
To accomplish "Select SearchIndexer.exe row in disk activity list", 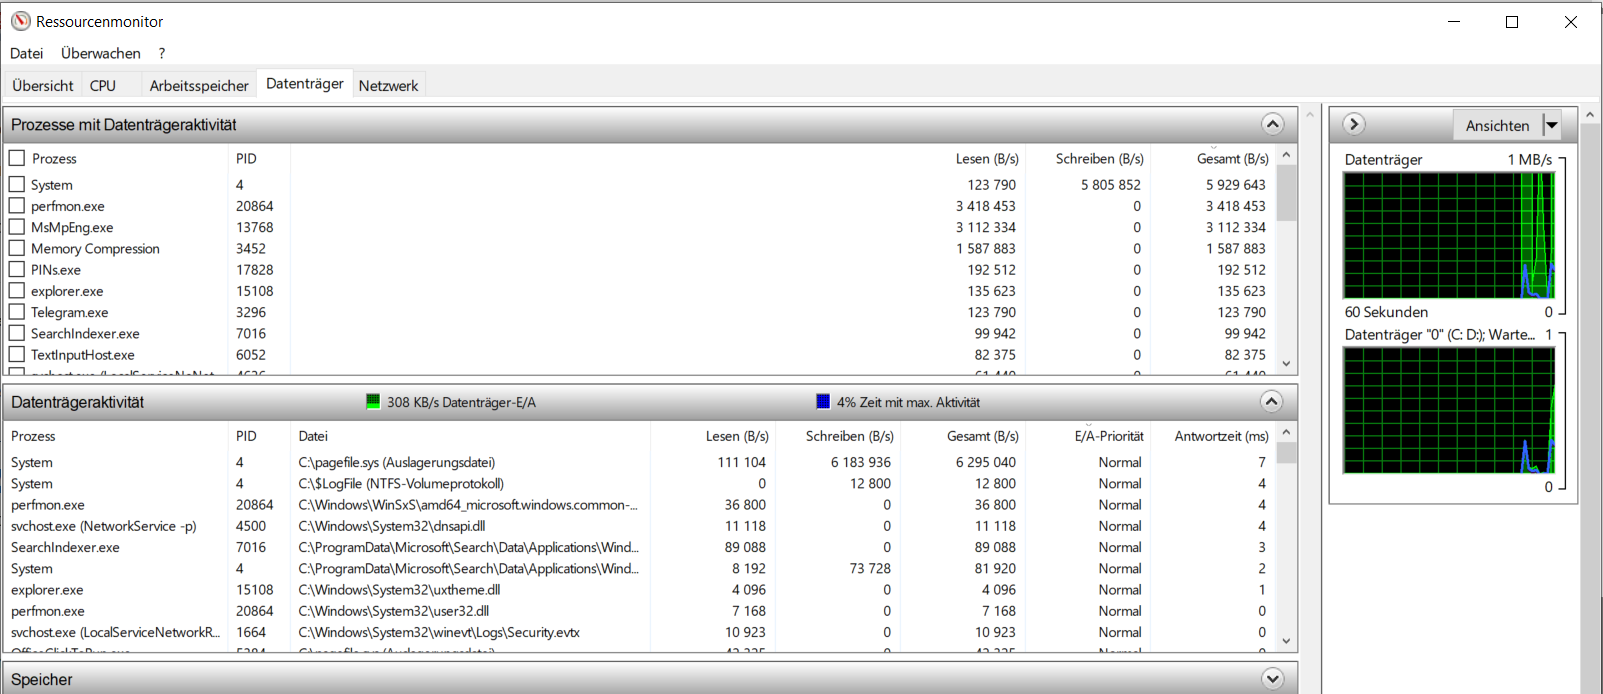I will [640, 547].
